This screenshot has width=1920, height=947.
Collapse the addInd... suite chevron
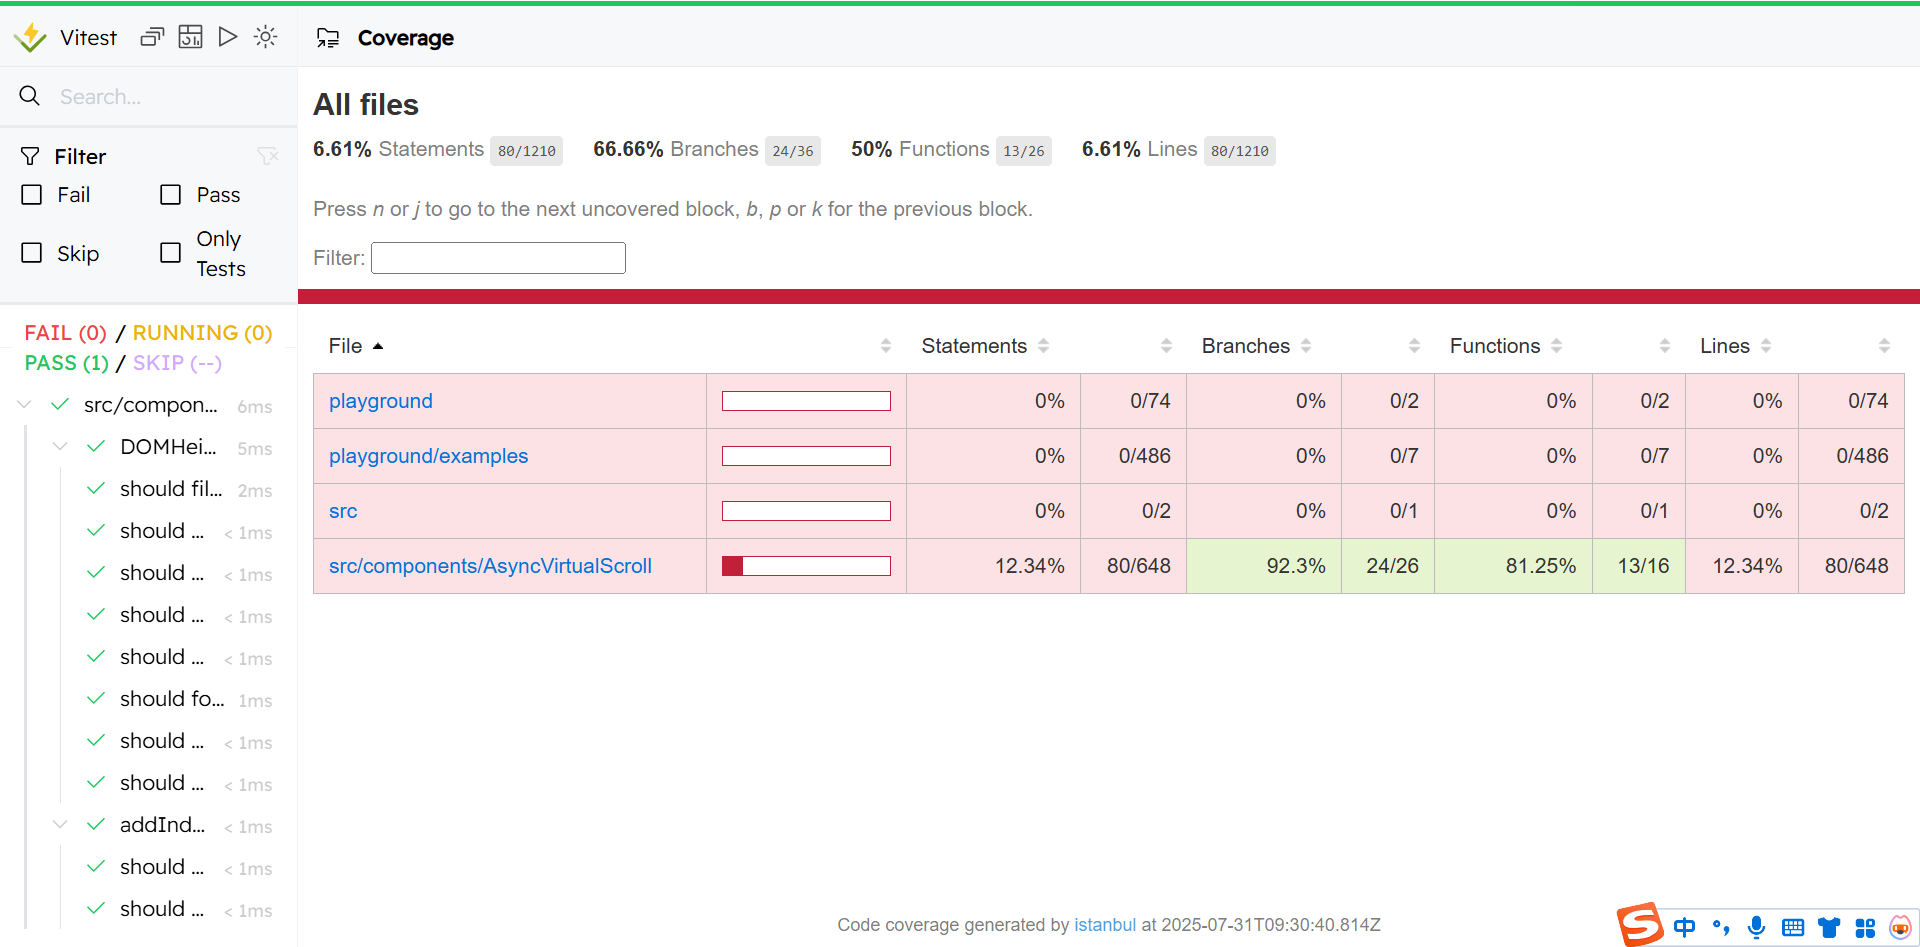tap(60, 825)
